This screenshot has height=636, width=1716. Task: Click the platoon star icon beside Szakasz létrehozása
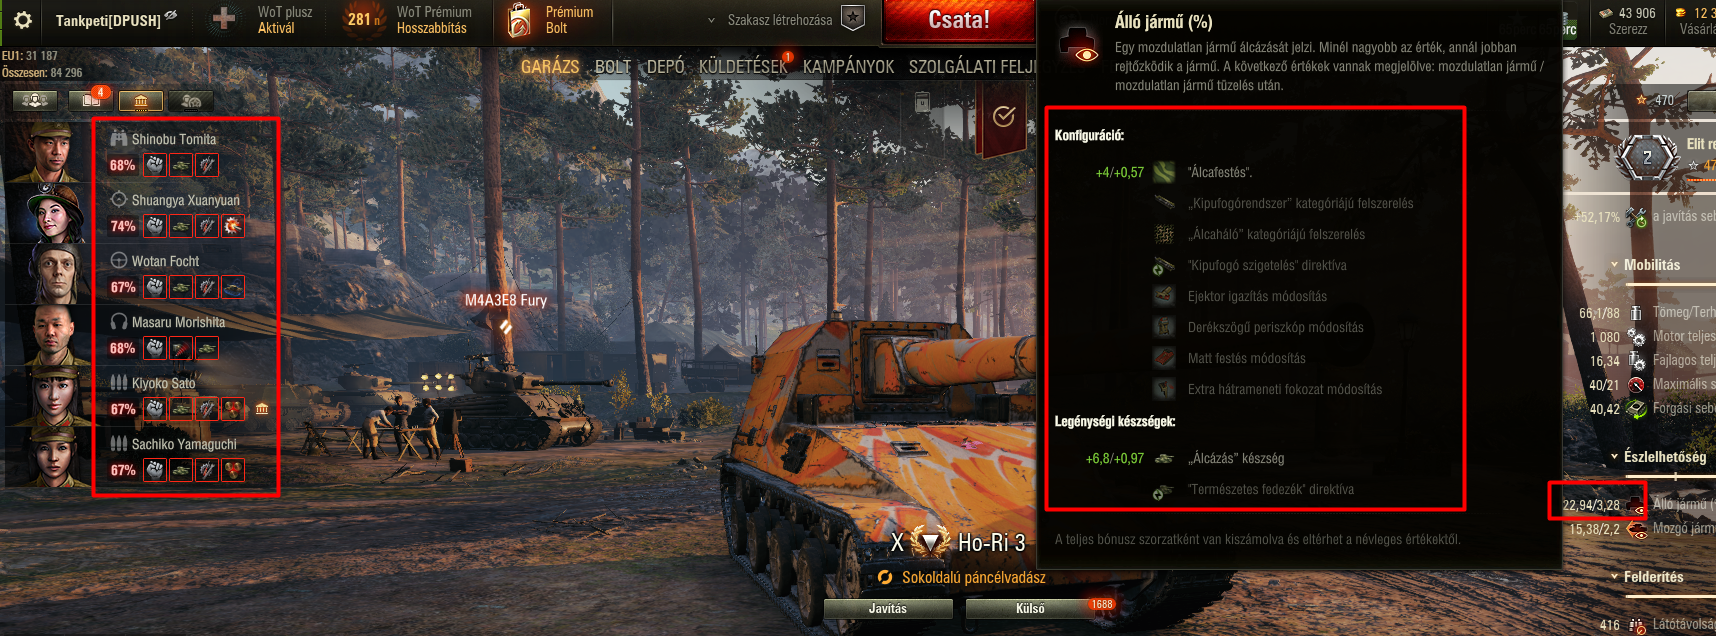852,18
